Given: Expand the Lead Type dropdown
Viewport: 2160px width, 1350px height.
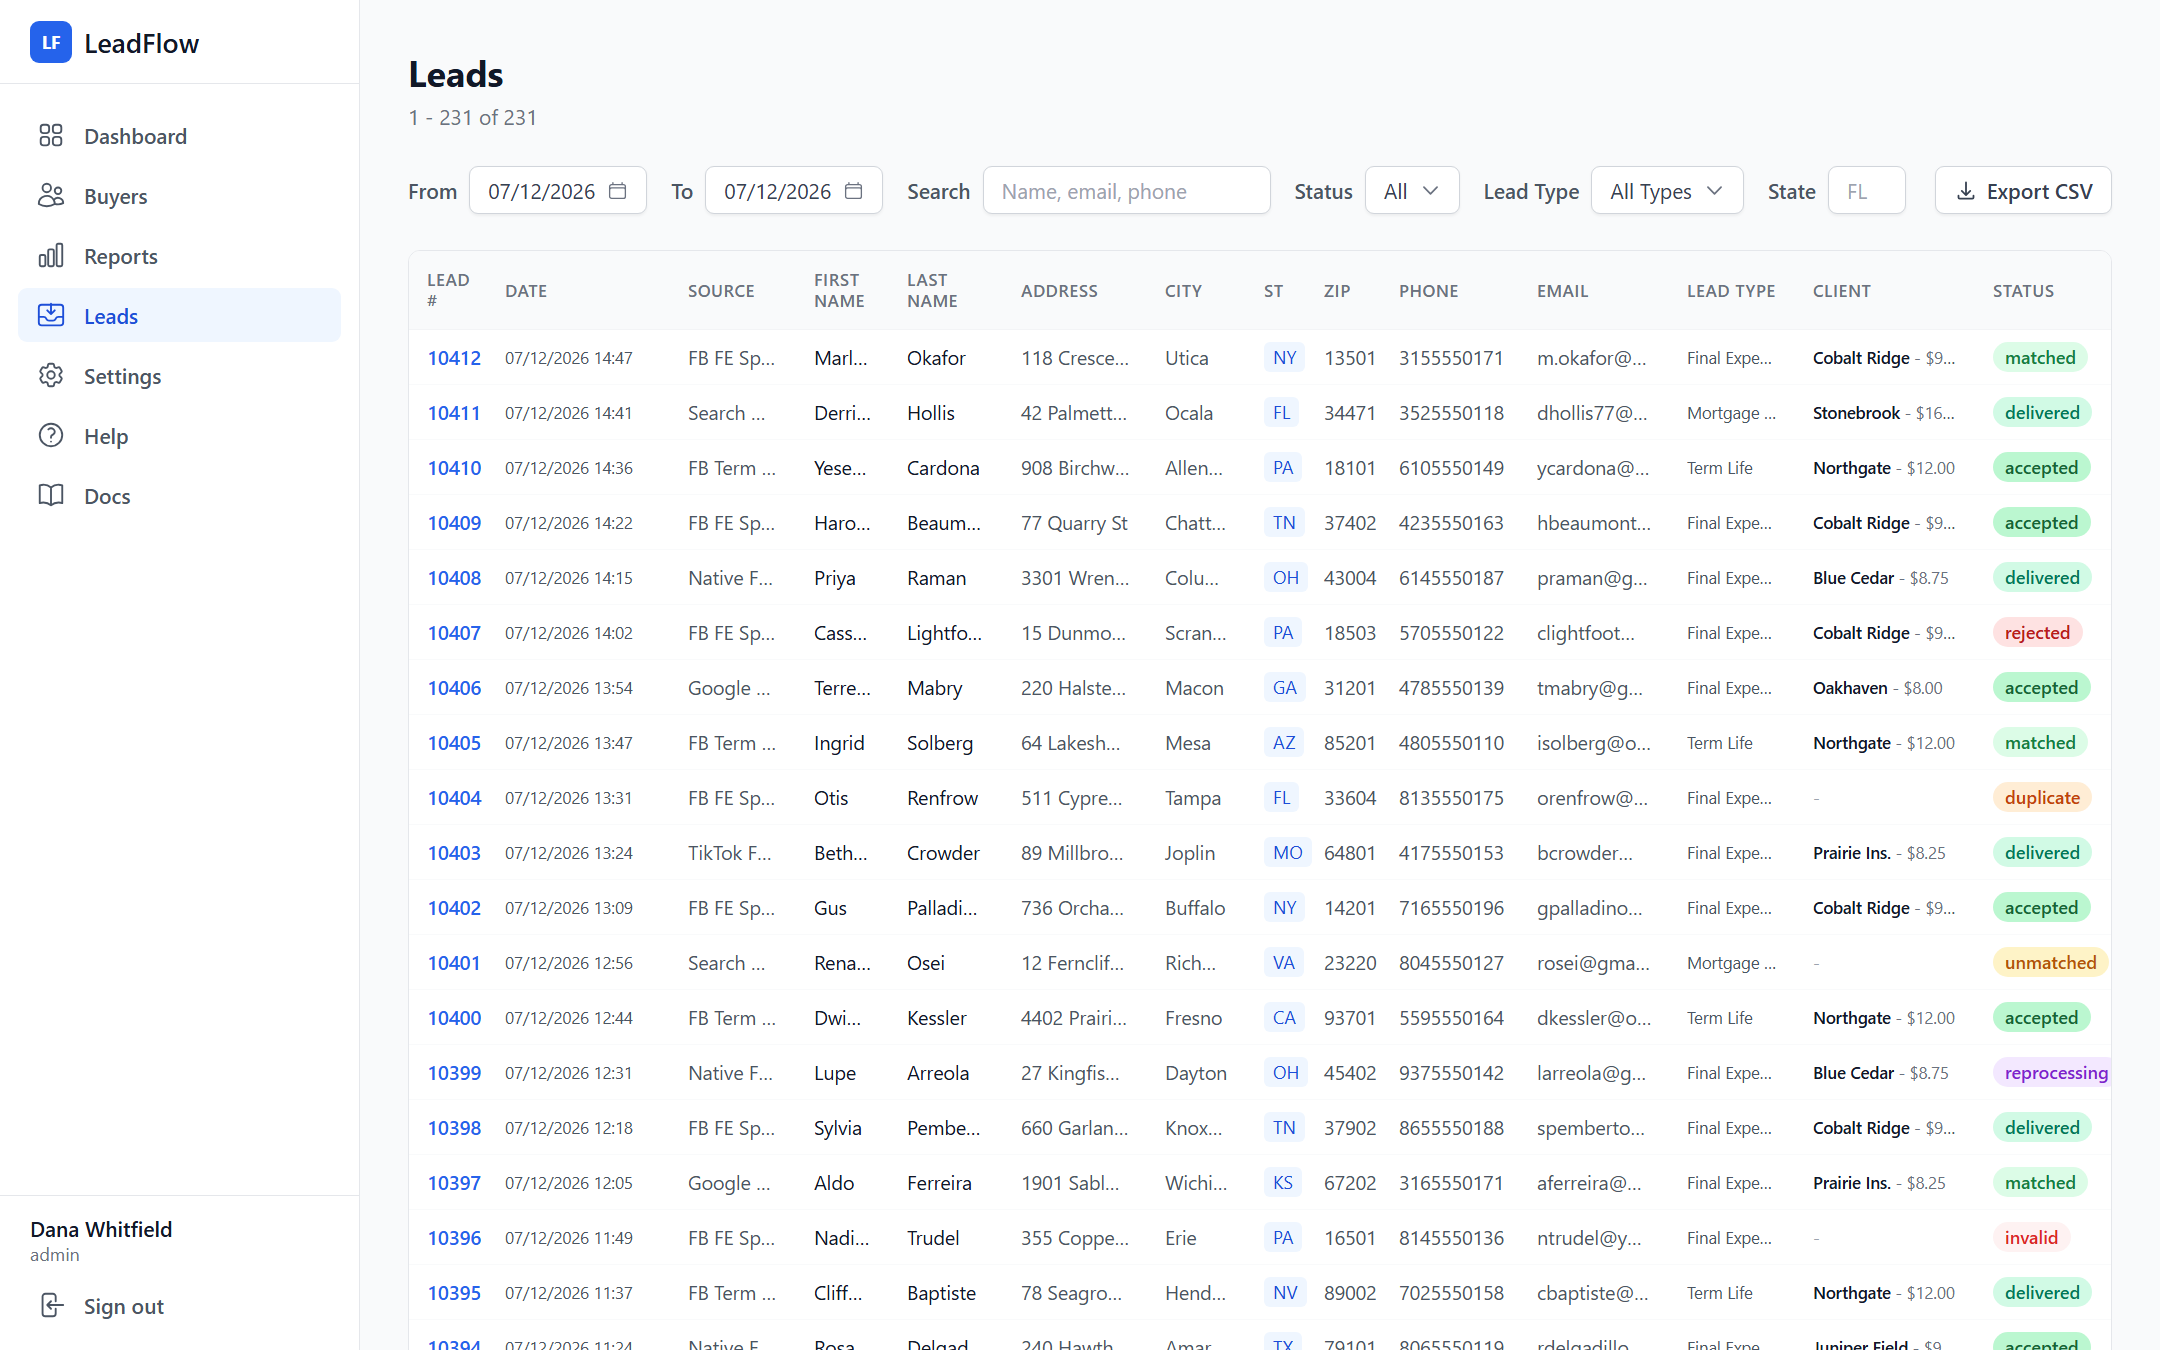Looking at the screenshot, I should coord(1667,190).
